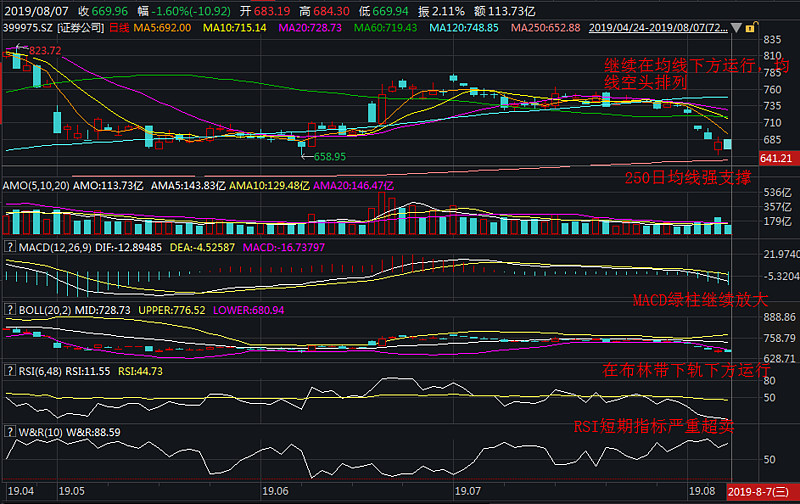This screenshot has height=504, width=800.
Task: Toggle the yellow unlock padlock icon
Action: pos(751,28)
